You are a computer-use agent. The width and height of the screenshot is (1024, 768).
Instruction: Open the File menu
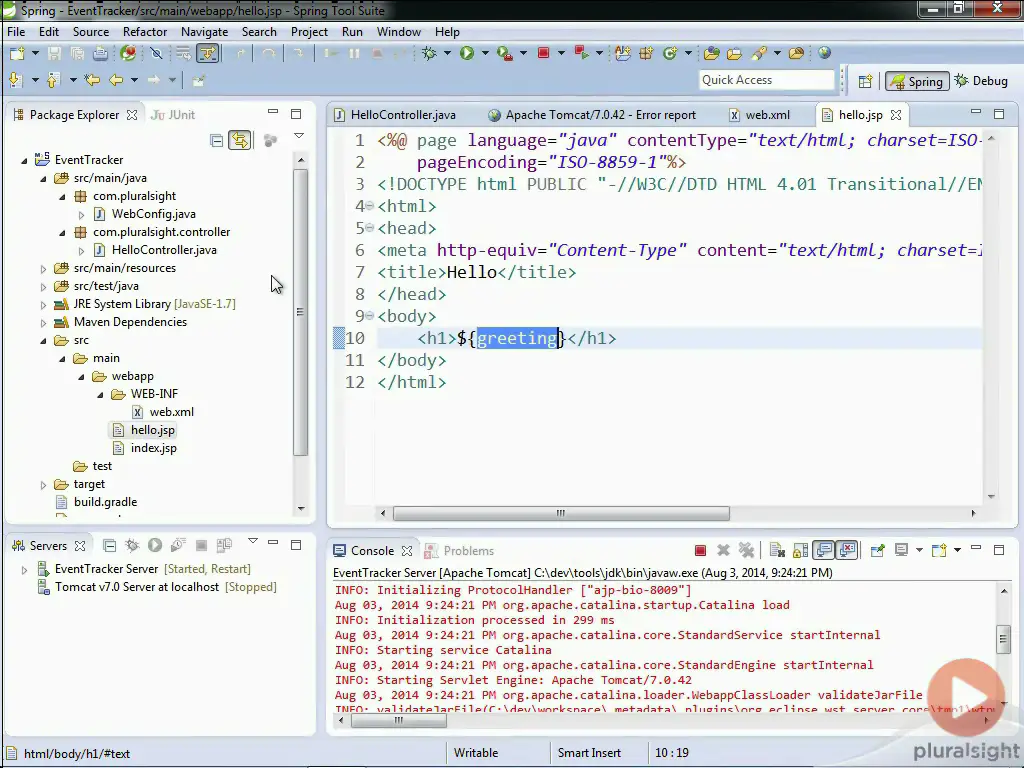[16, 31]
